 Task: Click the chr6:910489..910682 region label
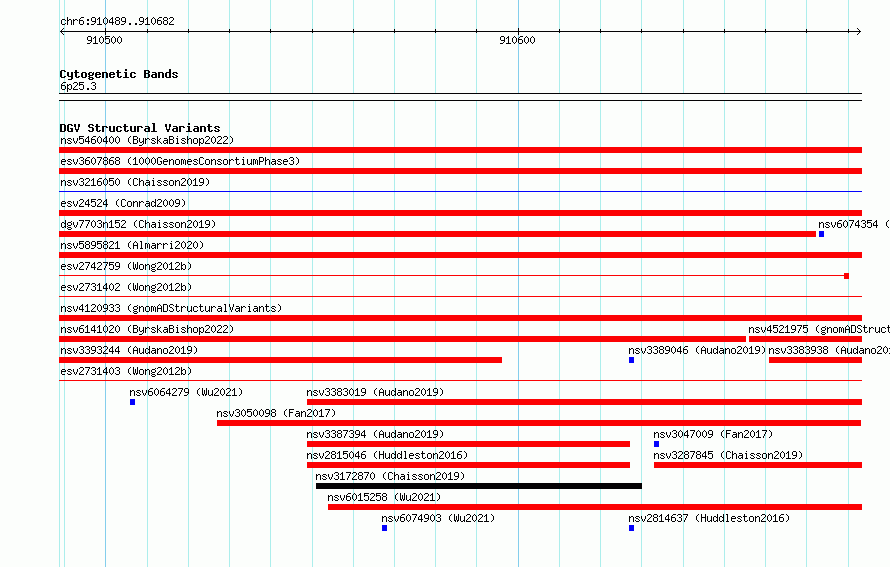pyautogui.click(x=117, y=21)
